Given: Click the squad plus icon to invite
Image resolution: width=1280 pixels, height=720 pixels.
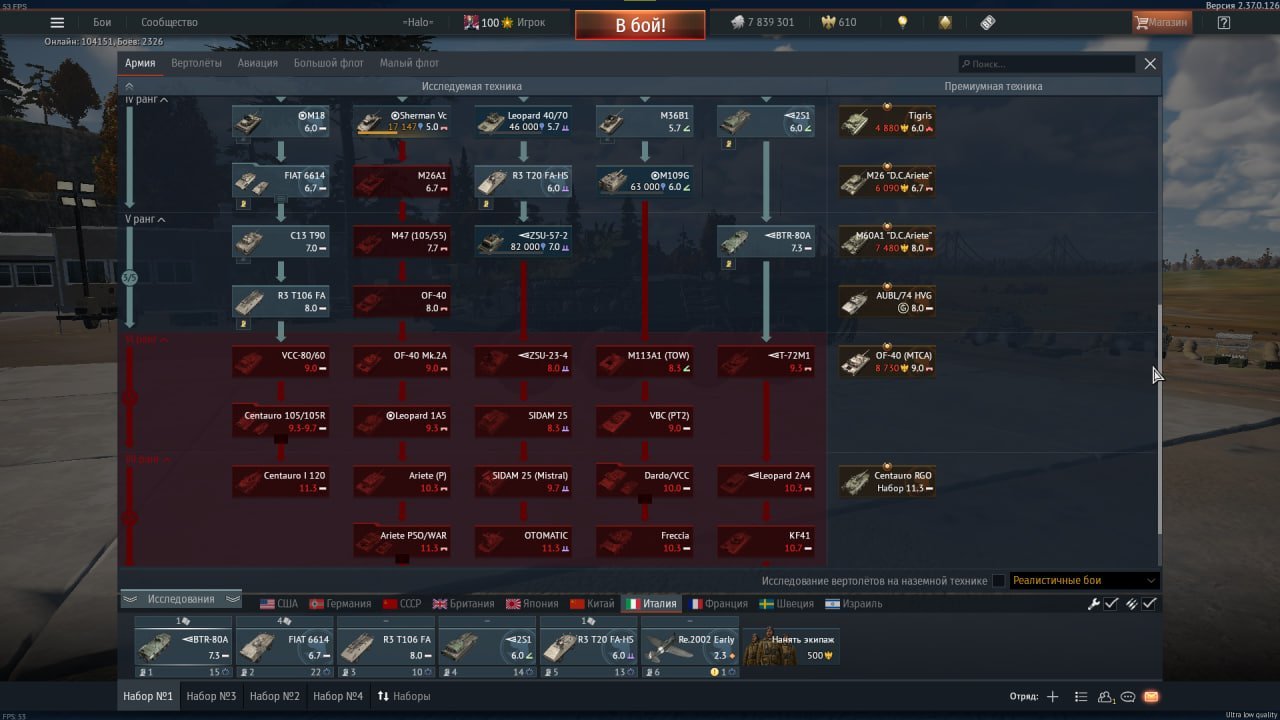Looking at the screenshot, I should 1052,697.
